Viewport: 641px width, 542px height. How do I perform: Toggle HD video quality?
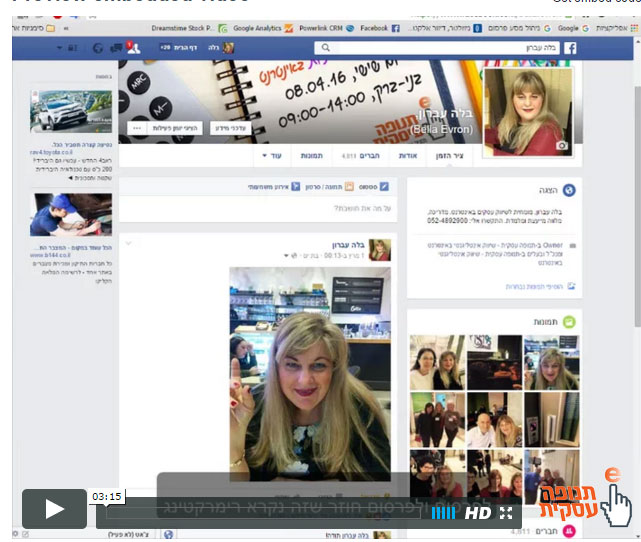(x=478, y=513)
